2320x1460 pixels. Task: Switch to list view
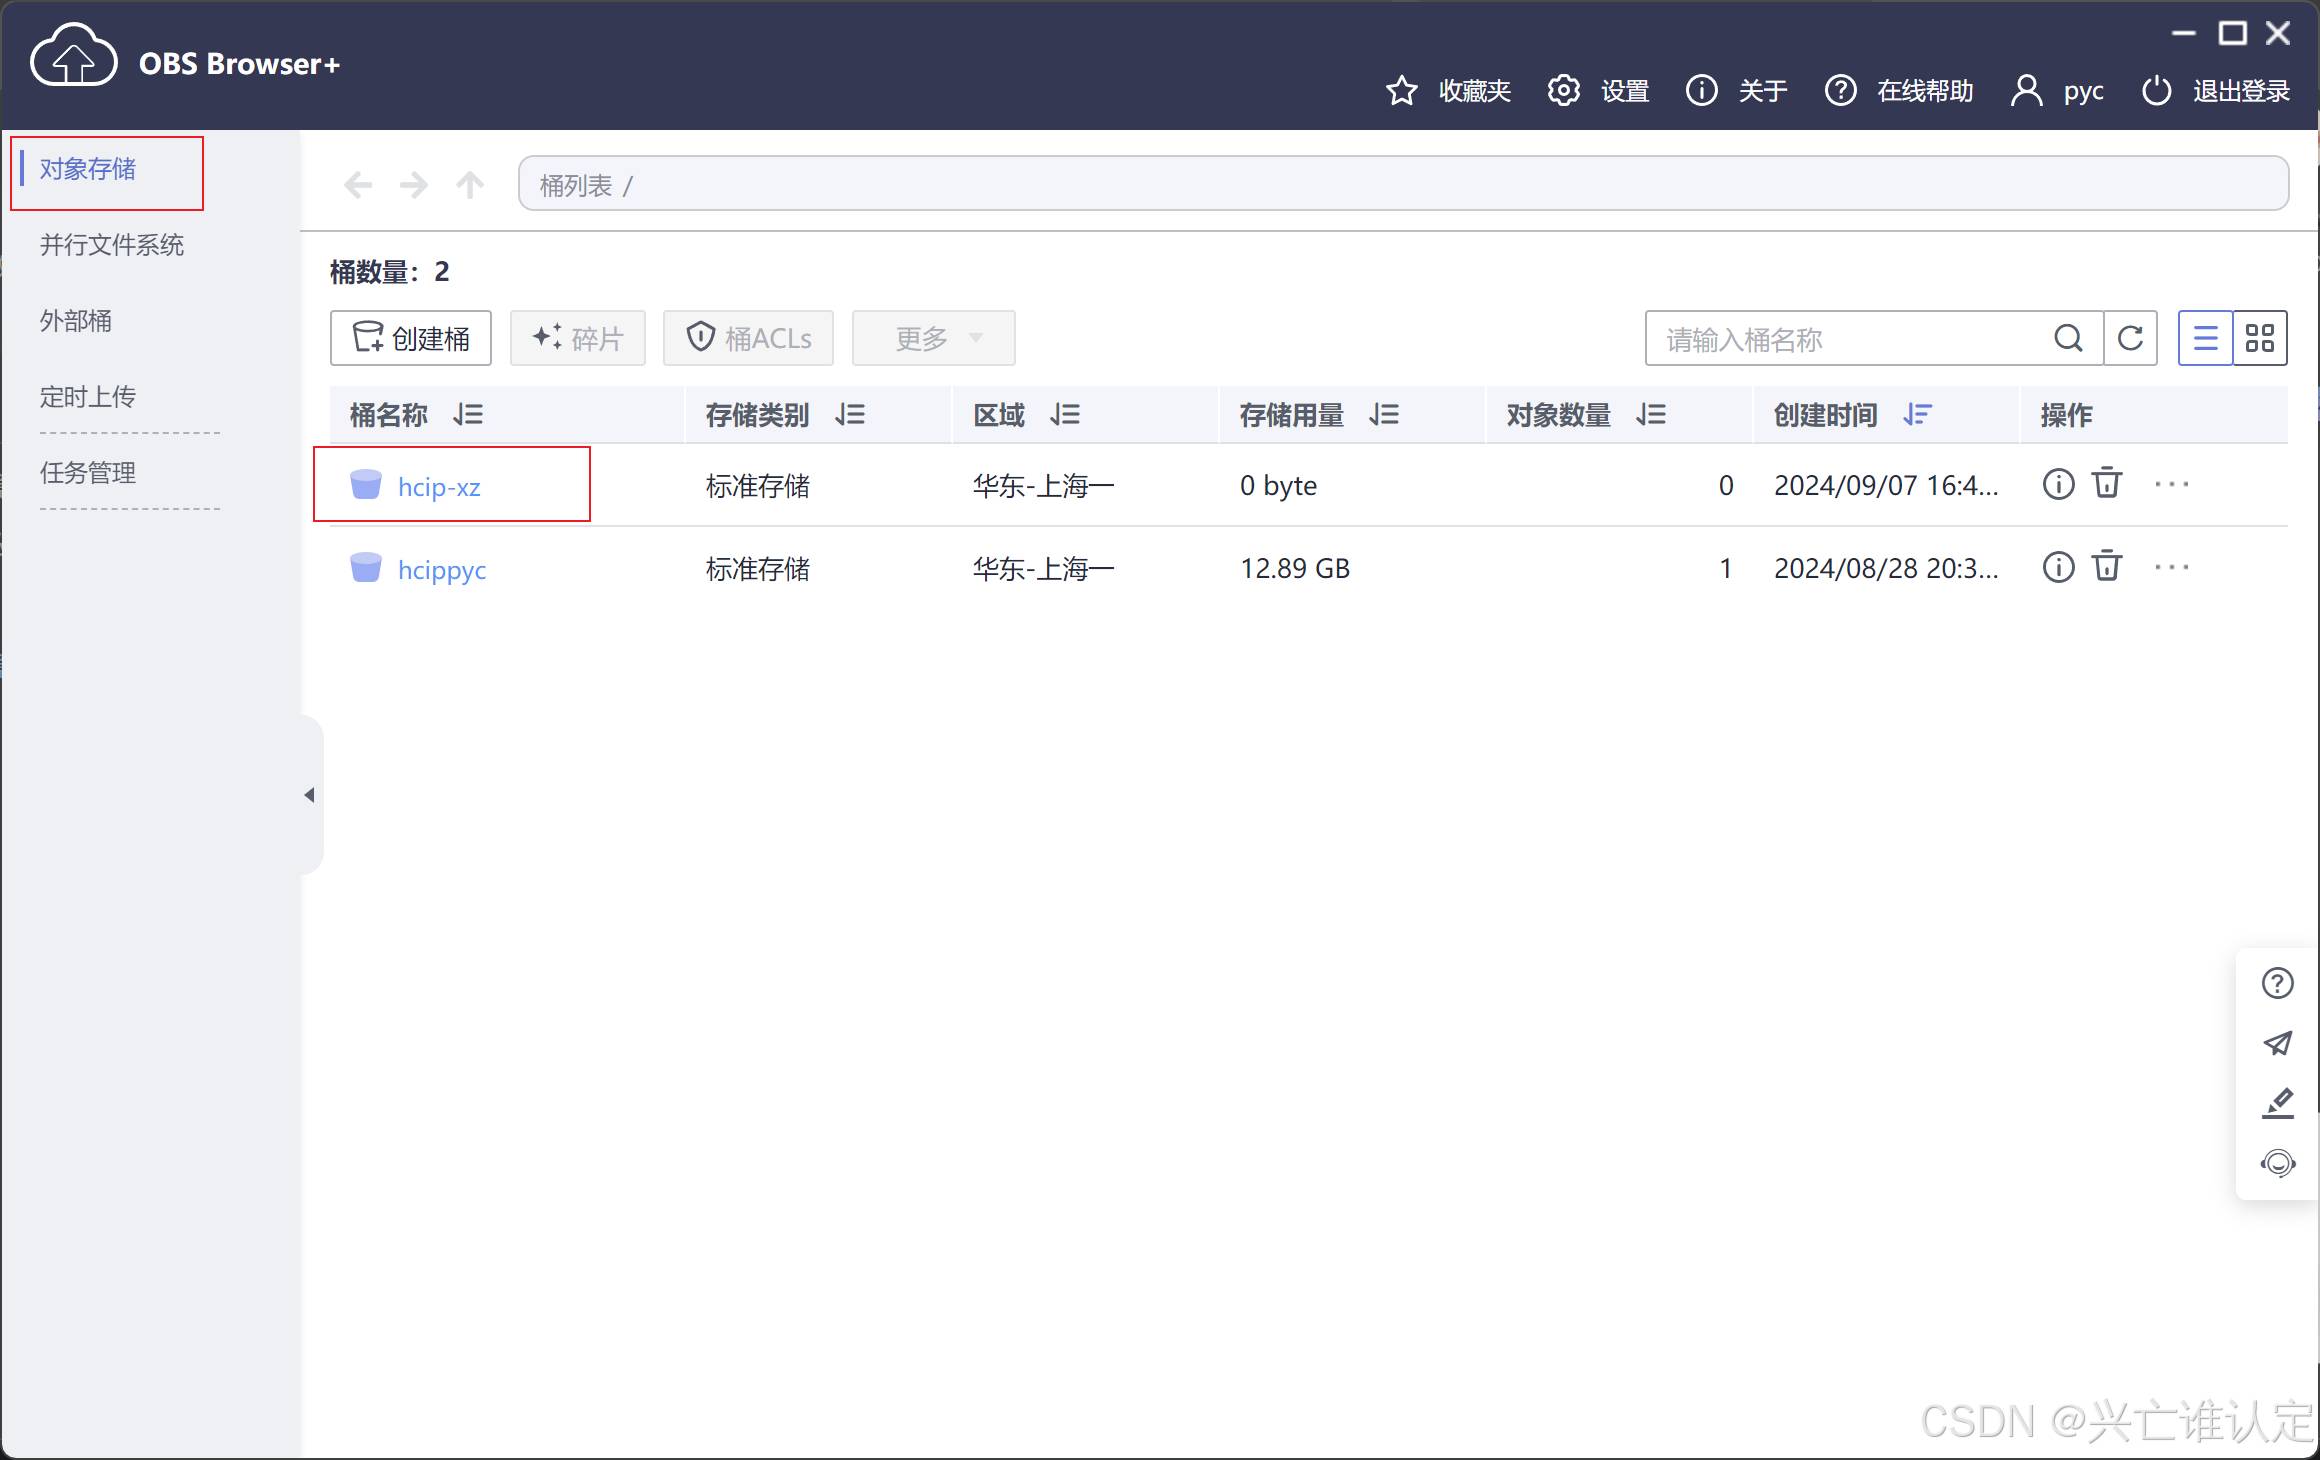point(2205,339)
